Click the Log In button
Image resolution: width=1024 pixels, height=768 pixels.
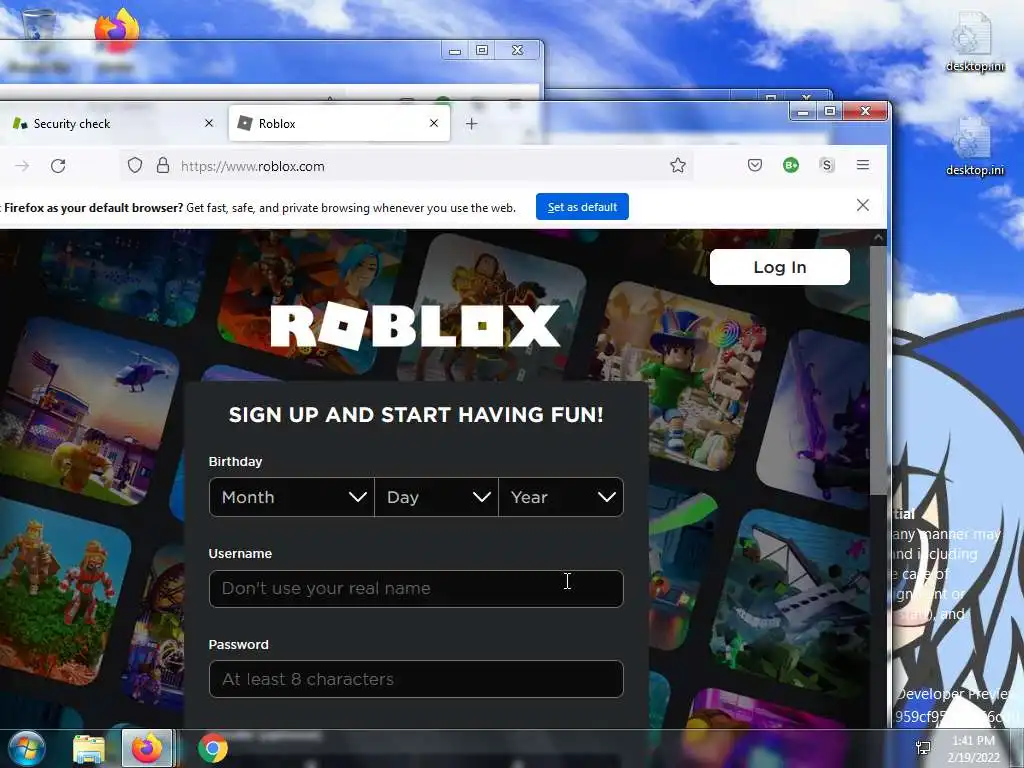click(780, 267)
